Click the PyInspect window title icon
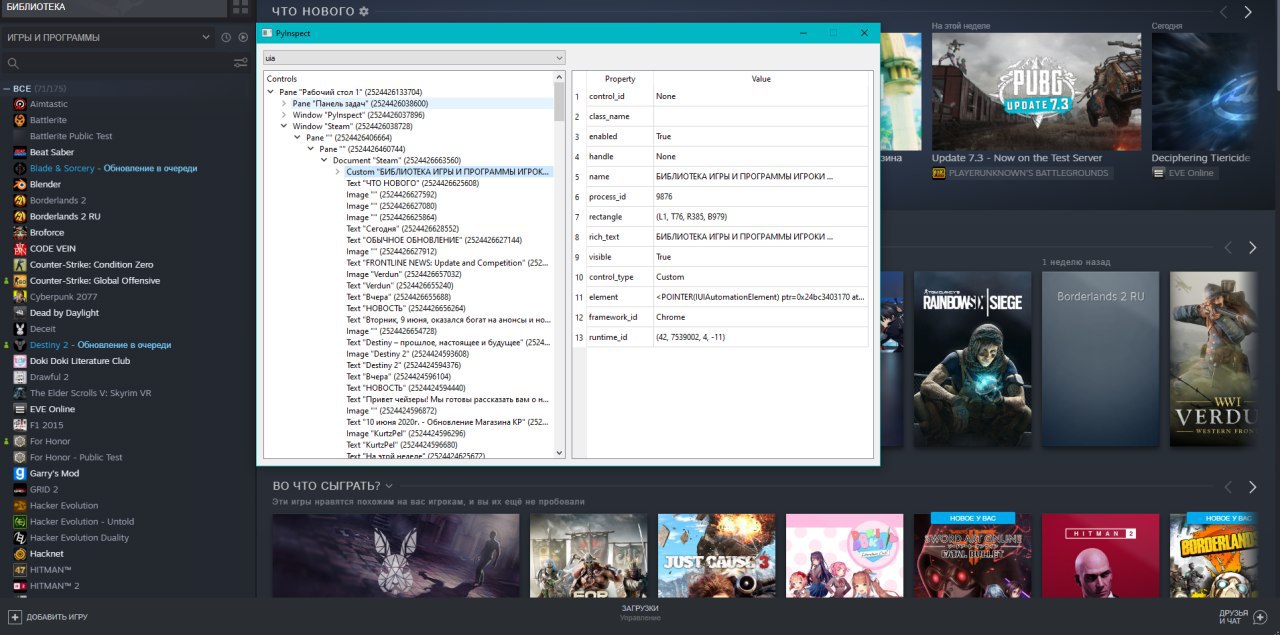The height and width of the screenshot is (635, 1280). [x=266, y=33]
